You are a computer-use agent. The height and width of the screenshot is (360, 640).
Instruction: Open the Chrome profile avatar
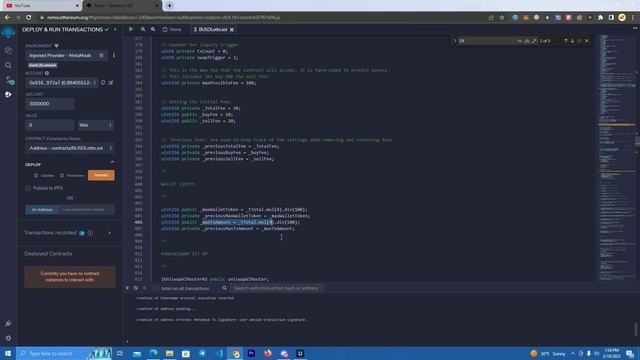[x=622, y=18]
